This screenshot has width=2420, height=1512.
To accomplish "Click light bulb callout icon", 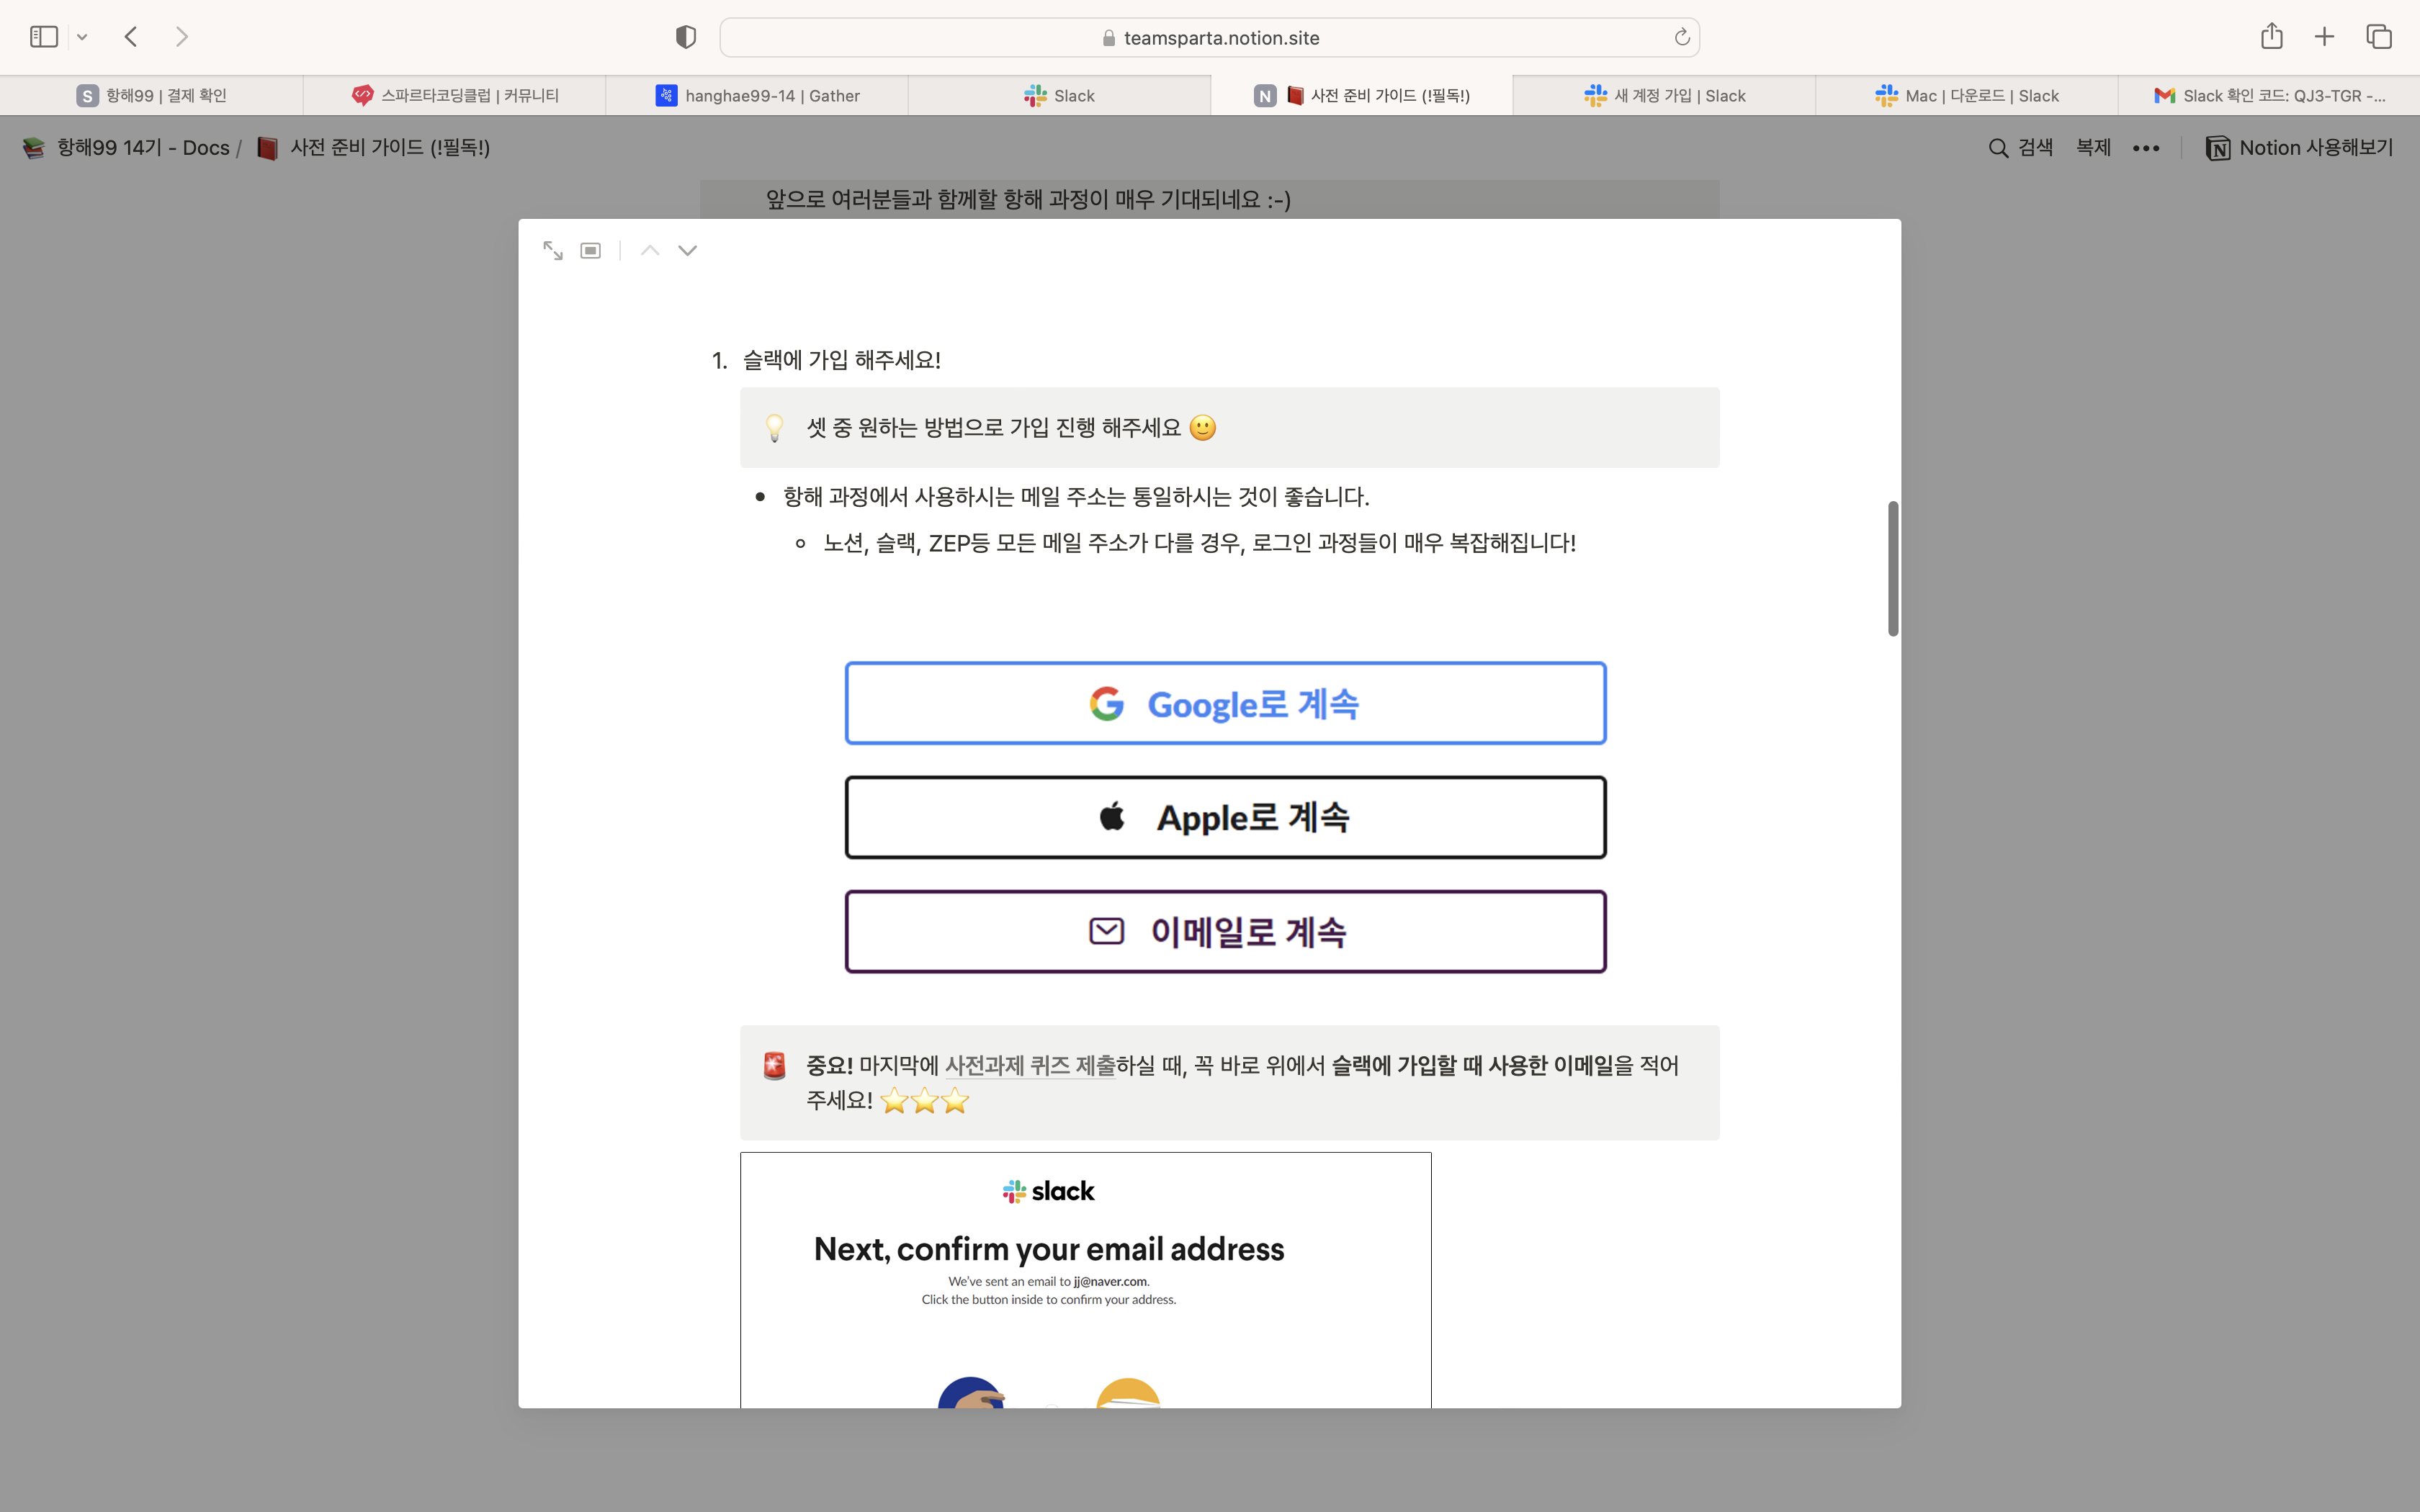I will [775, 428].
